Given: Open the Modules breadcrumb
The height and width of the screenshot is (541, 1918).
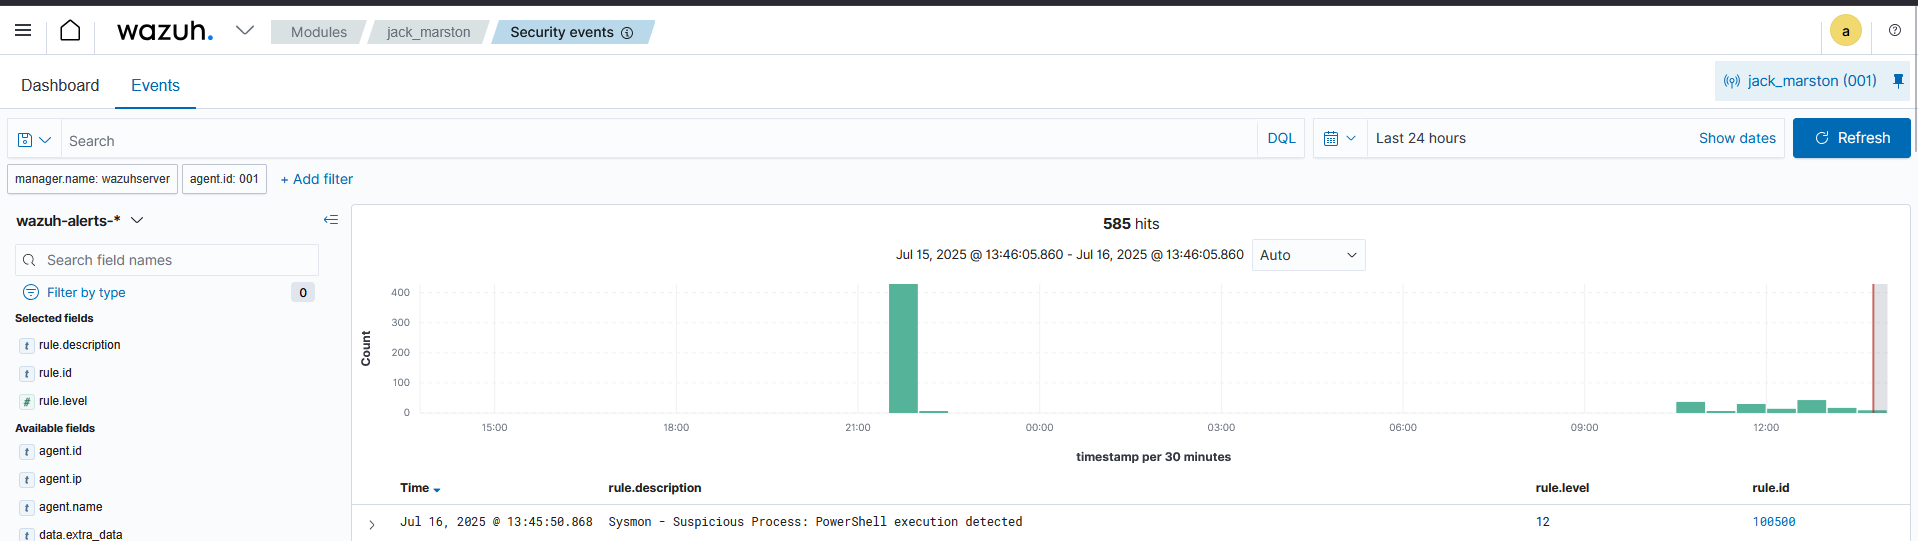Looking at the screenshot, I should (318, 32).
